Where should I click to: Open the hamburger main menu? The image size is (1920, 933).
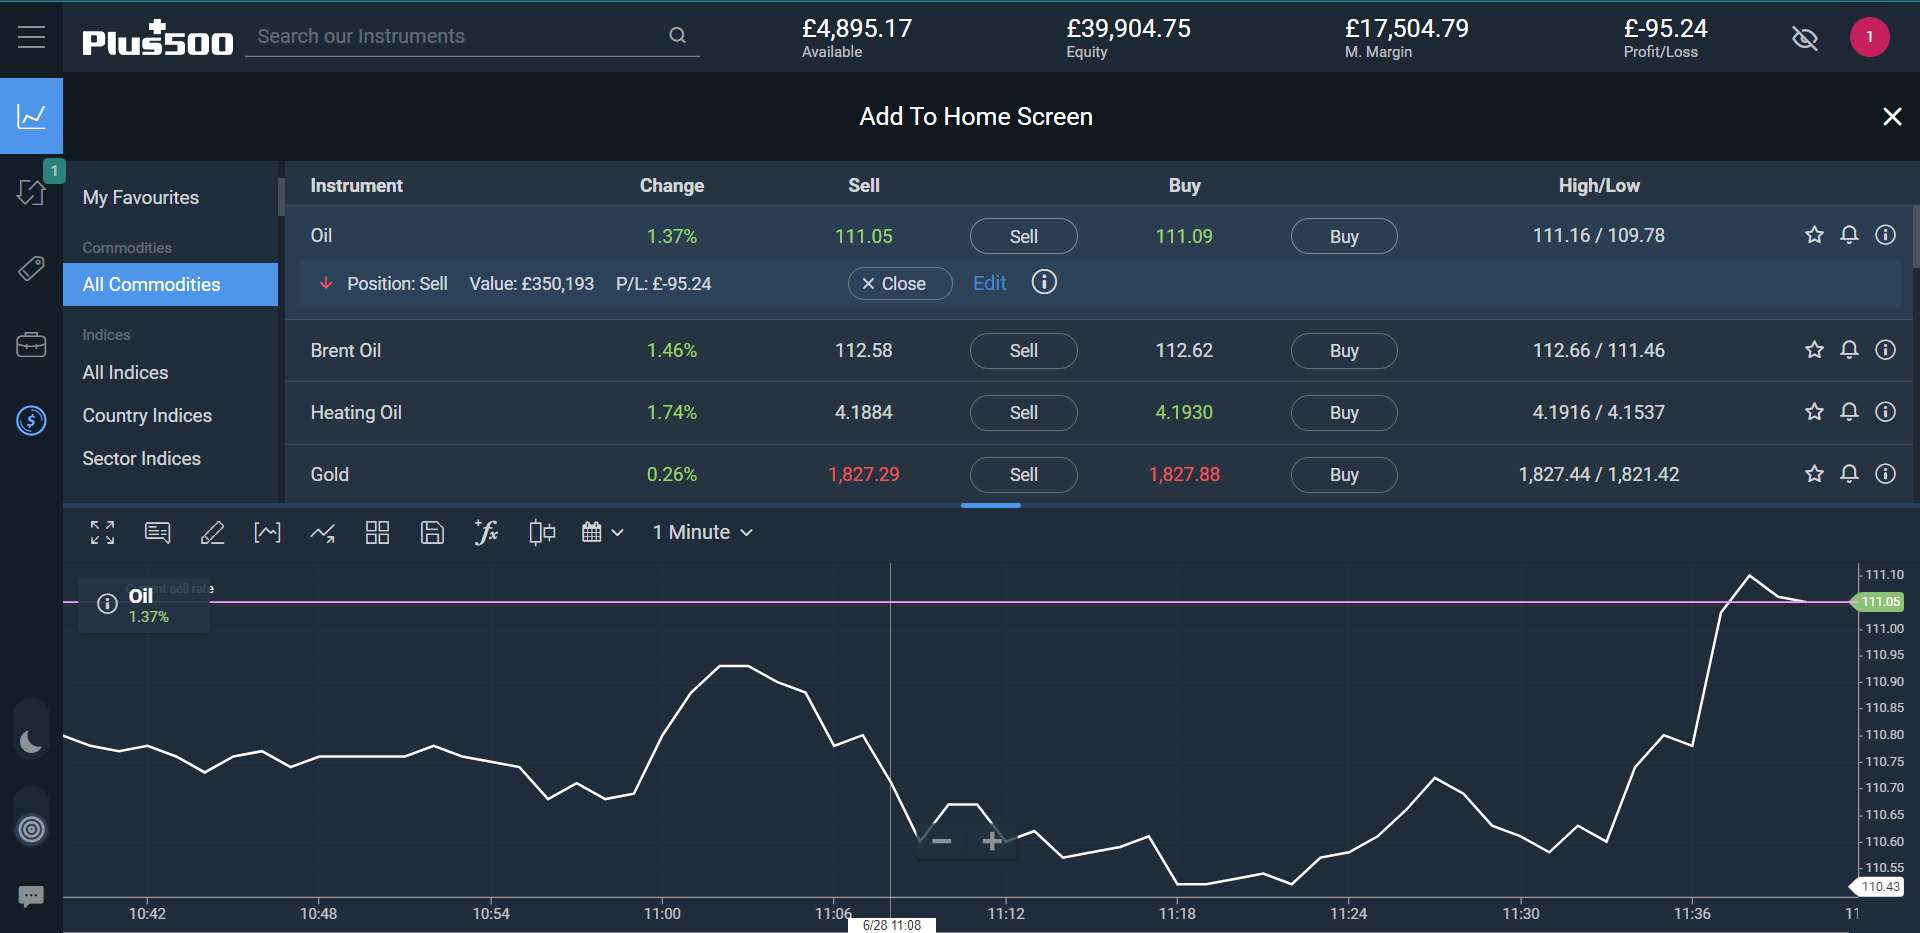(x=31, y=37)
